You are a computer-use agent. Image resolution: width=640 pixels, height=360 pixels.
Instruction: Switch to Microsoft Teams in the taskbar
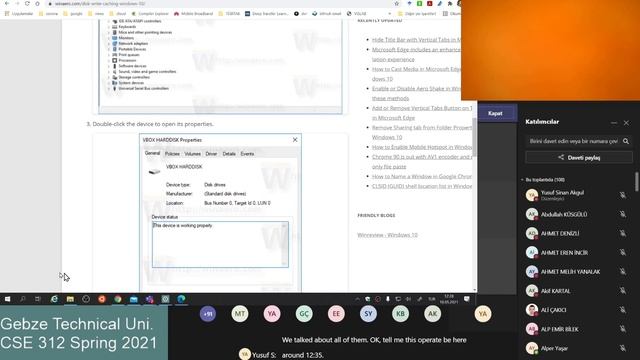149,299
